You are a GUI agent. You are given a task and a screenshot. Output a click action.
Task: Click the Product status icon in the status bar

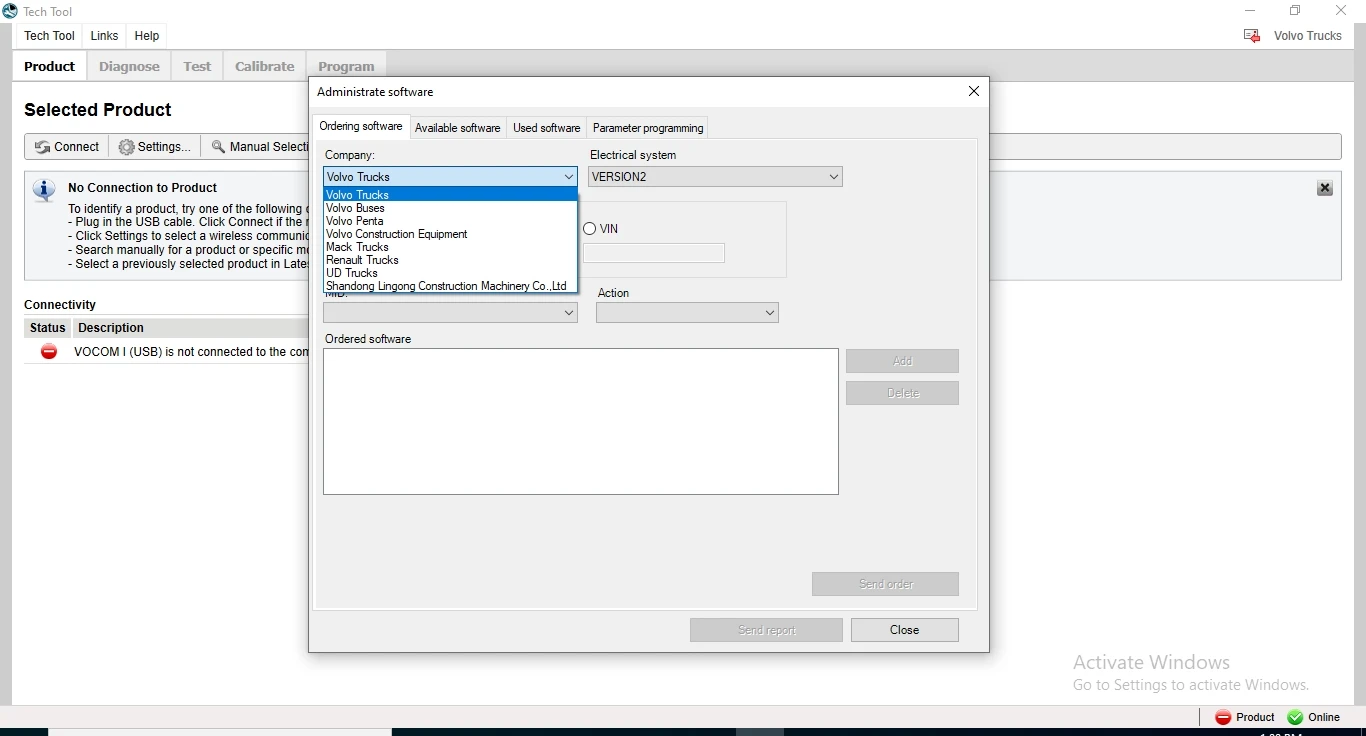(1221, 718)
